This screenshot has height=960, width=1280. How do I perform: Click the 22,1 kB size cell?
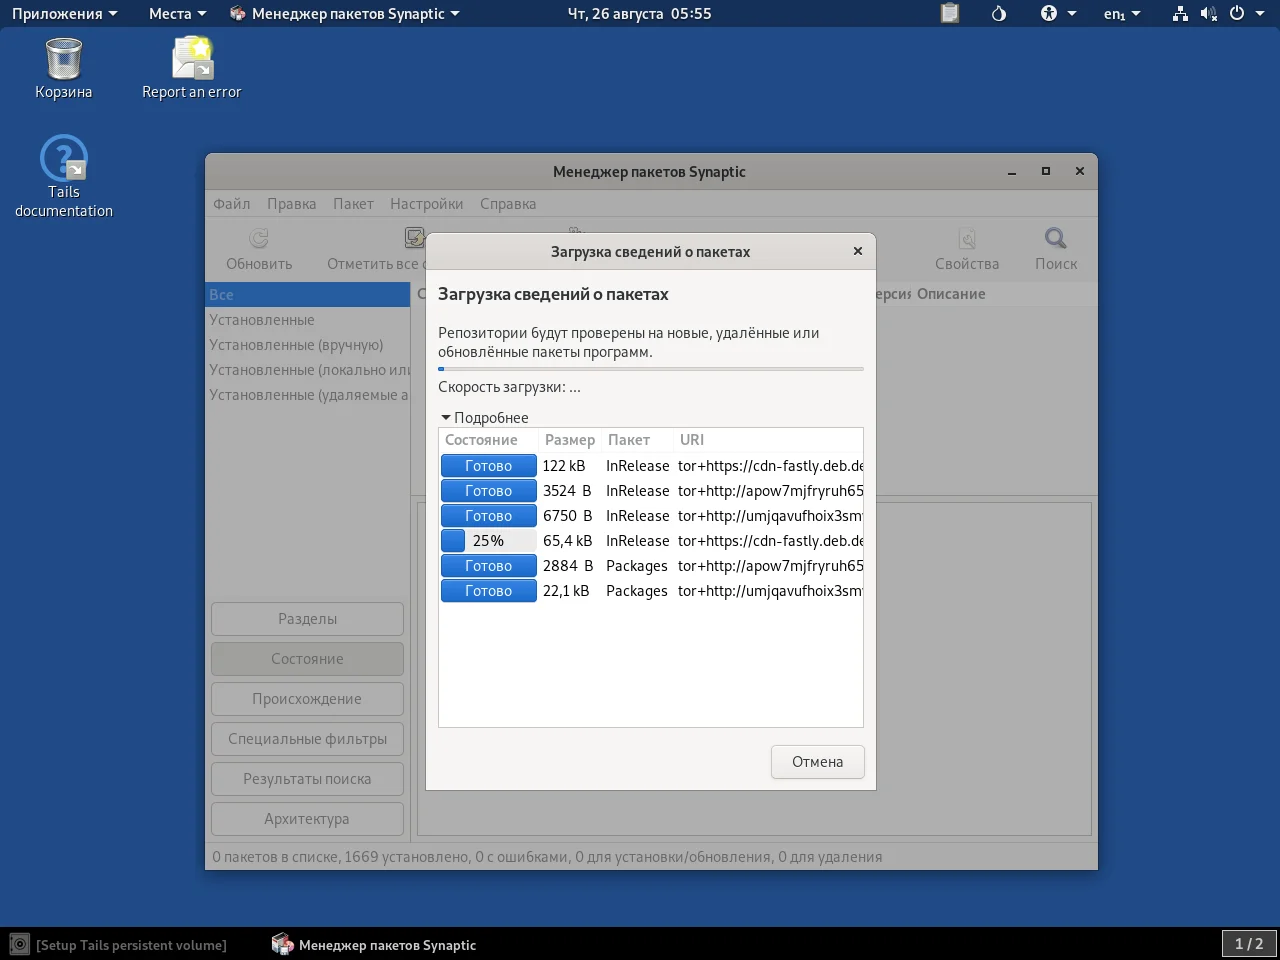coord(566,591)
